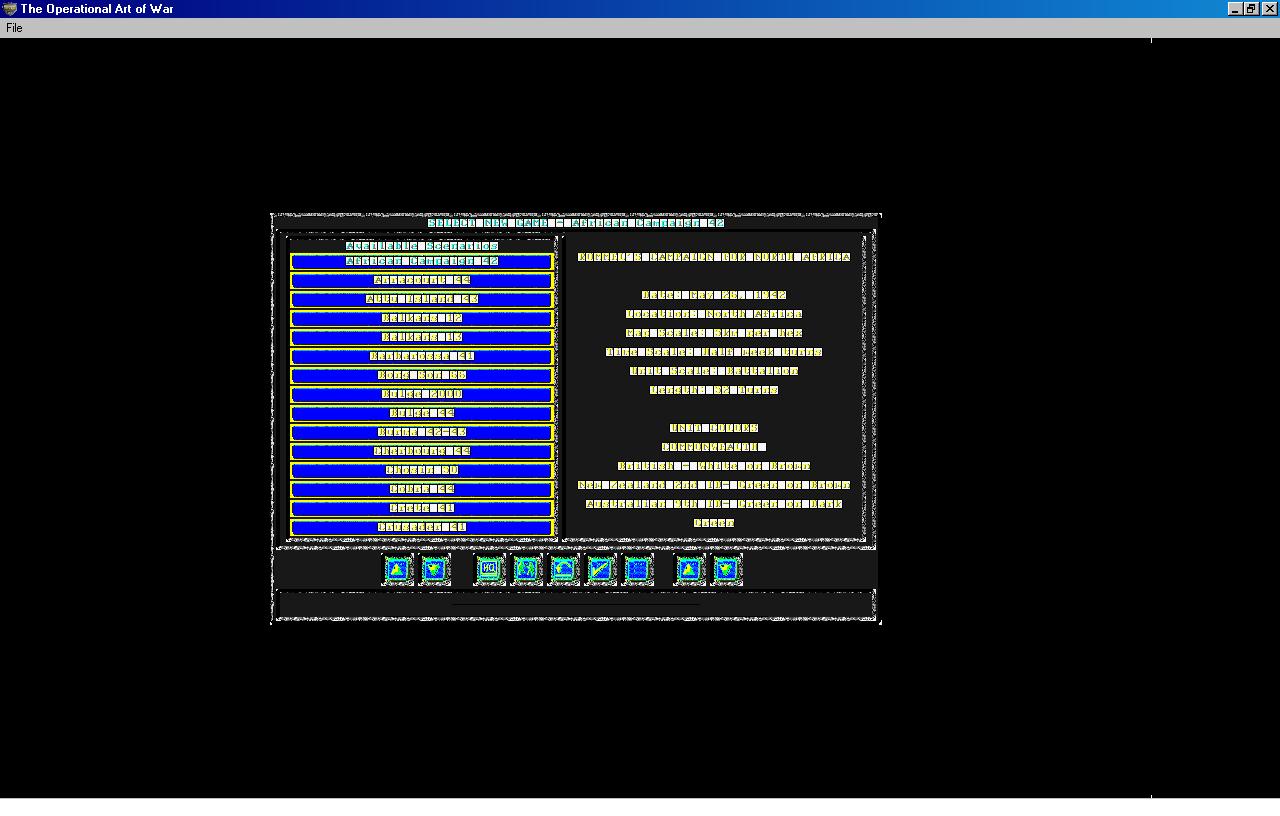Click the two-figures players icon
The width and height of the screenshot is (1280, 816).
point(527,570)
